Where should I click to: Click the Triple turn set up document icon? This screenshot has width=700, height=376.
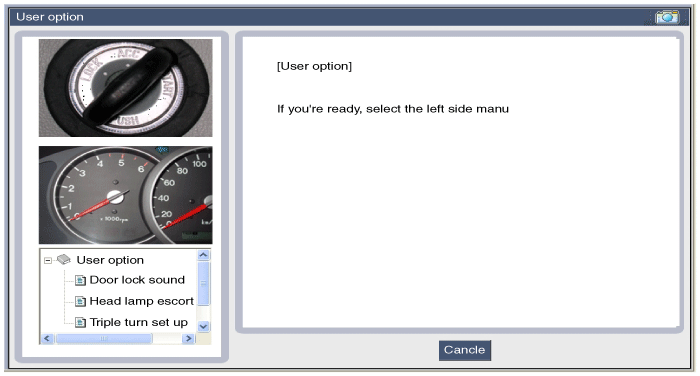click(80, 322)
